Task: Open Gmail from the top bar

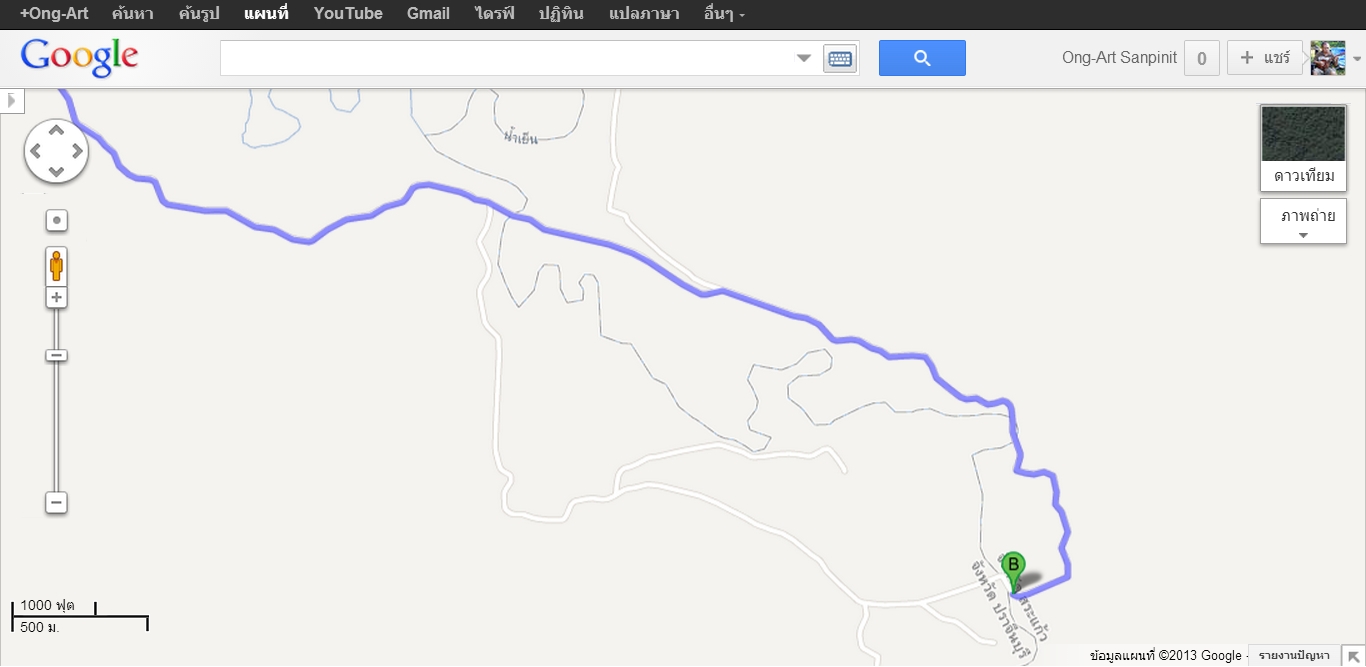Action: click(x=428, y=14)
